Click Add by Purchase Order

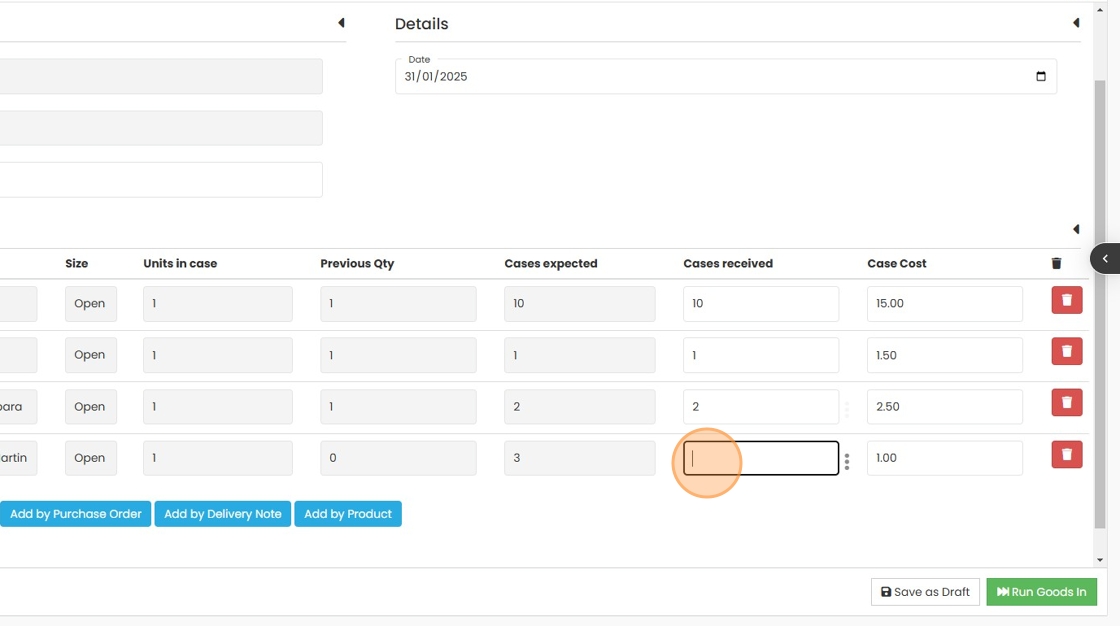click(x=76, y=514)
